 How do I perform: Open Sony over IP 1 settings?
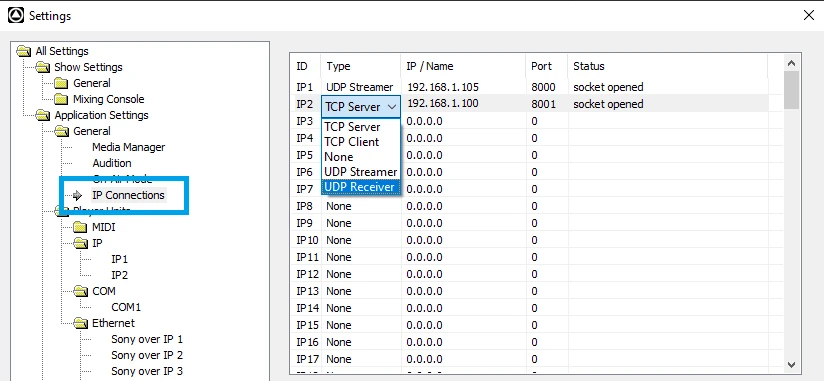click(x=147, y=339)
